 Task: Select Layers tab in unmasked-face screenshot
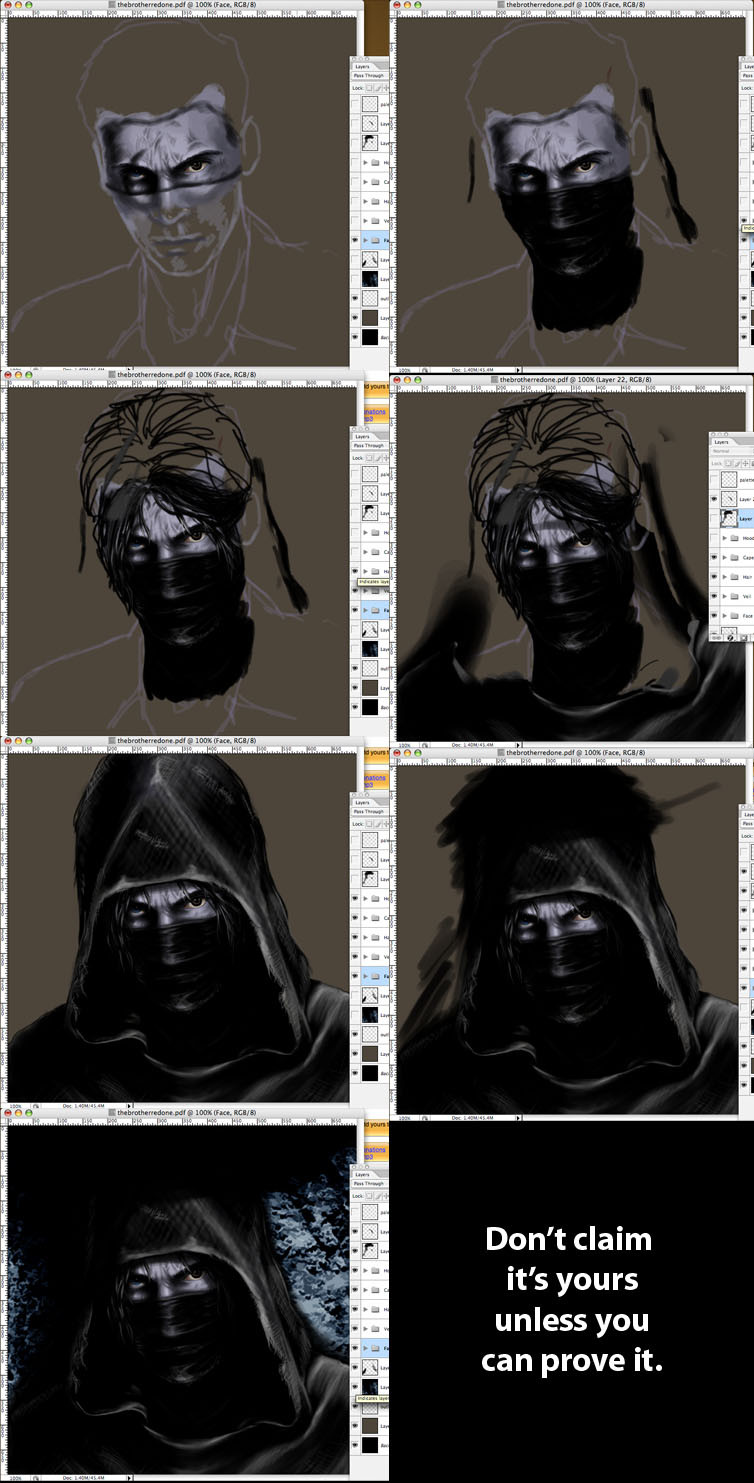(363, 67)
